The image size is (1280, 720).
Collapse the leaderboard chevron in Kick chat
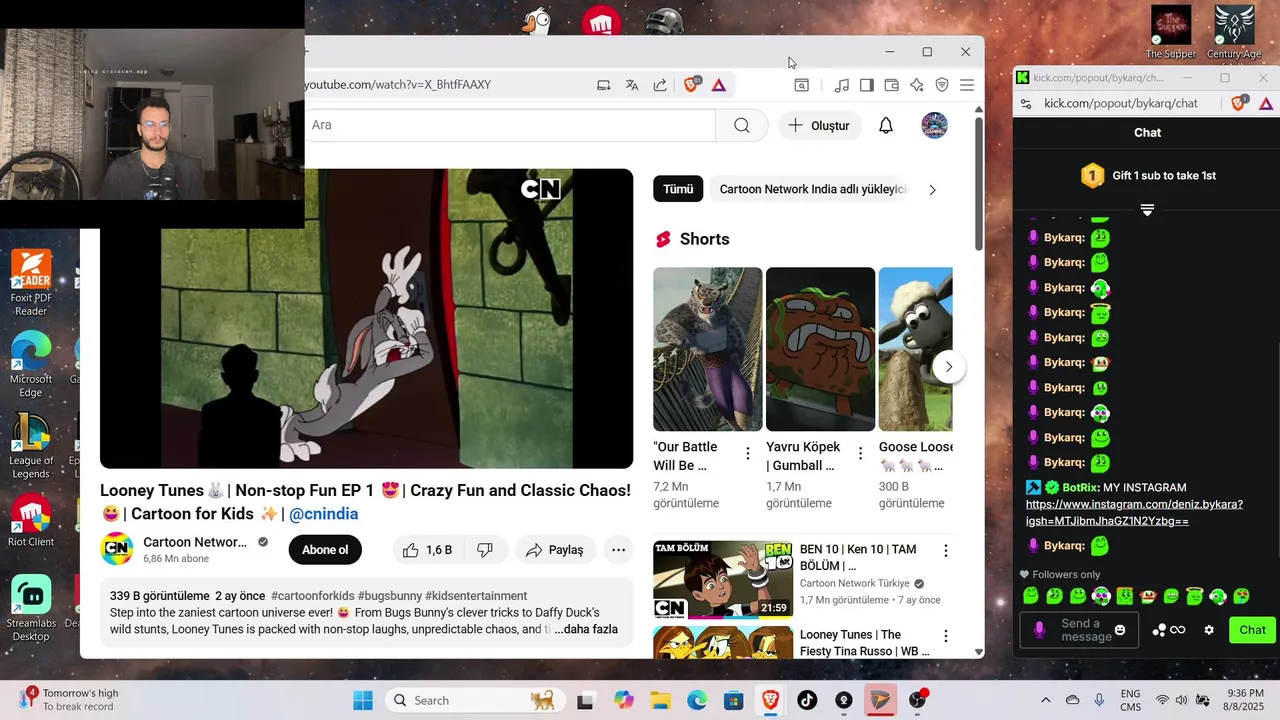1147,210
